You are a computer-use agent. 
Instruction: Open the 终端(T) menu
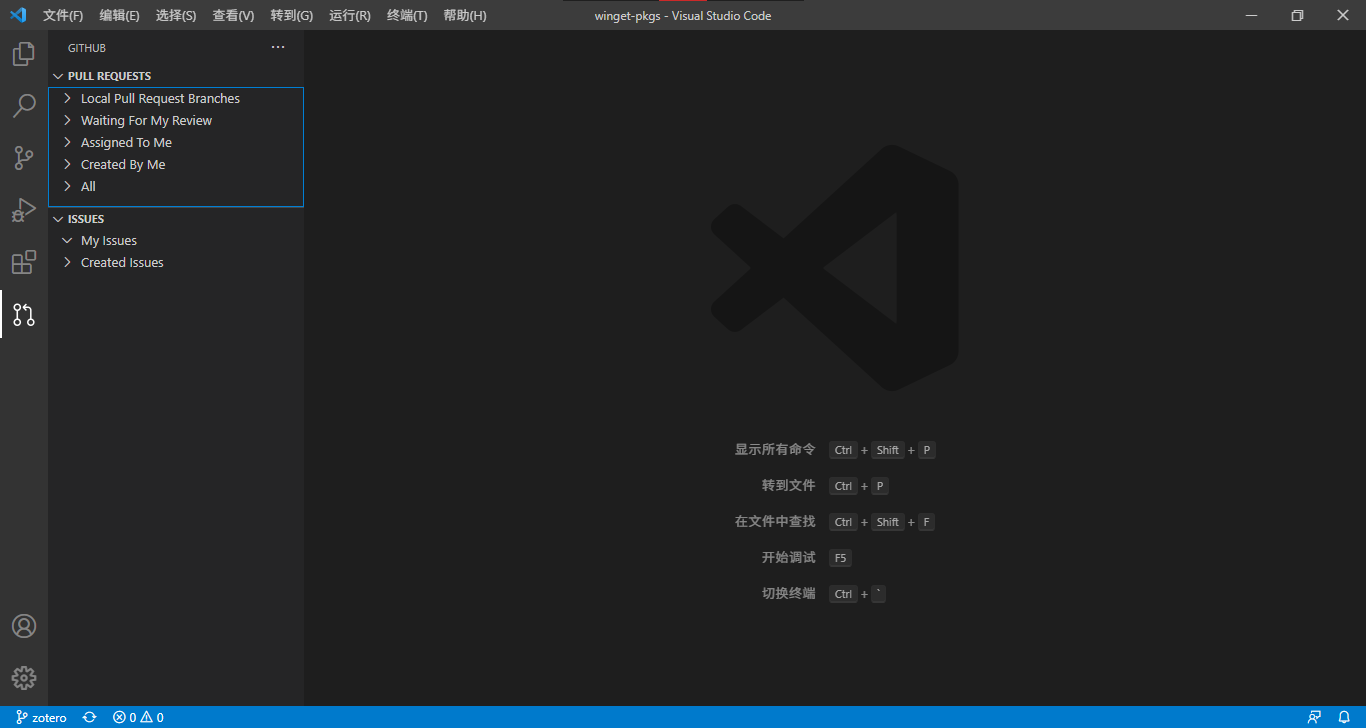click(406, 15)
